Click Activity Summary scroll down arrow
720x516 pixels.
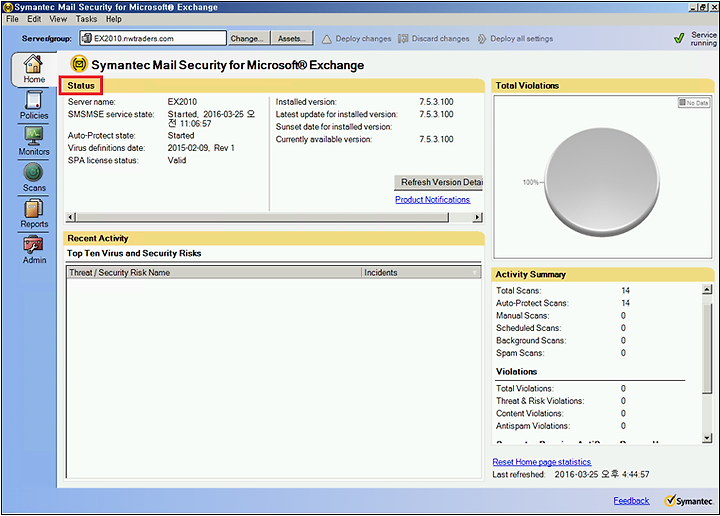pos(707,438)
